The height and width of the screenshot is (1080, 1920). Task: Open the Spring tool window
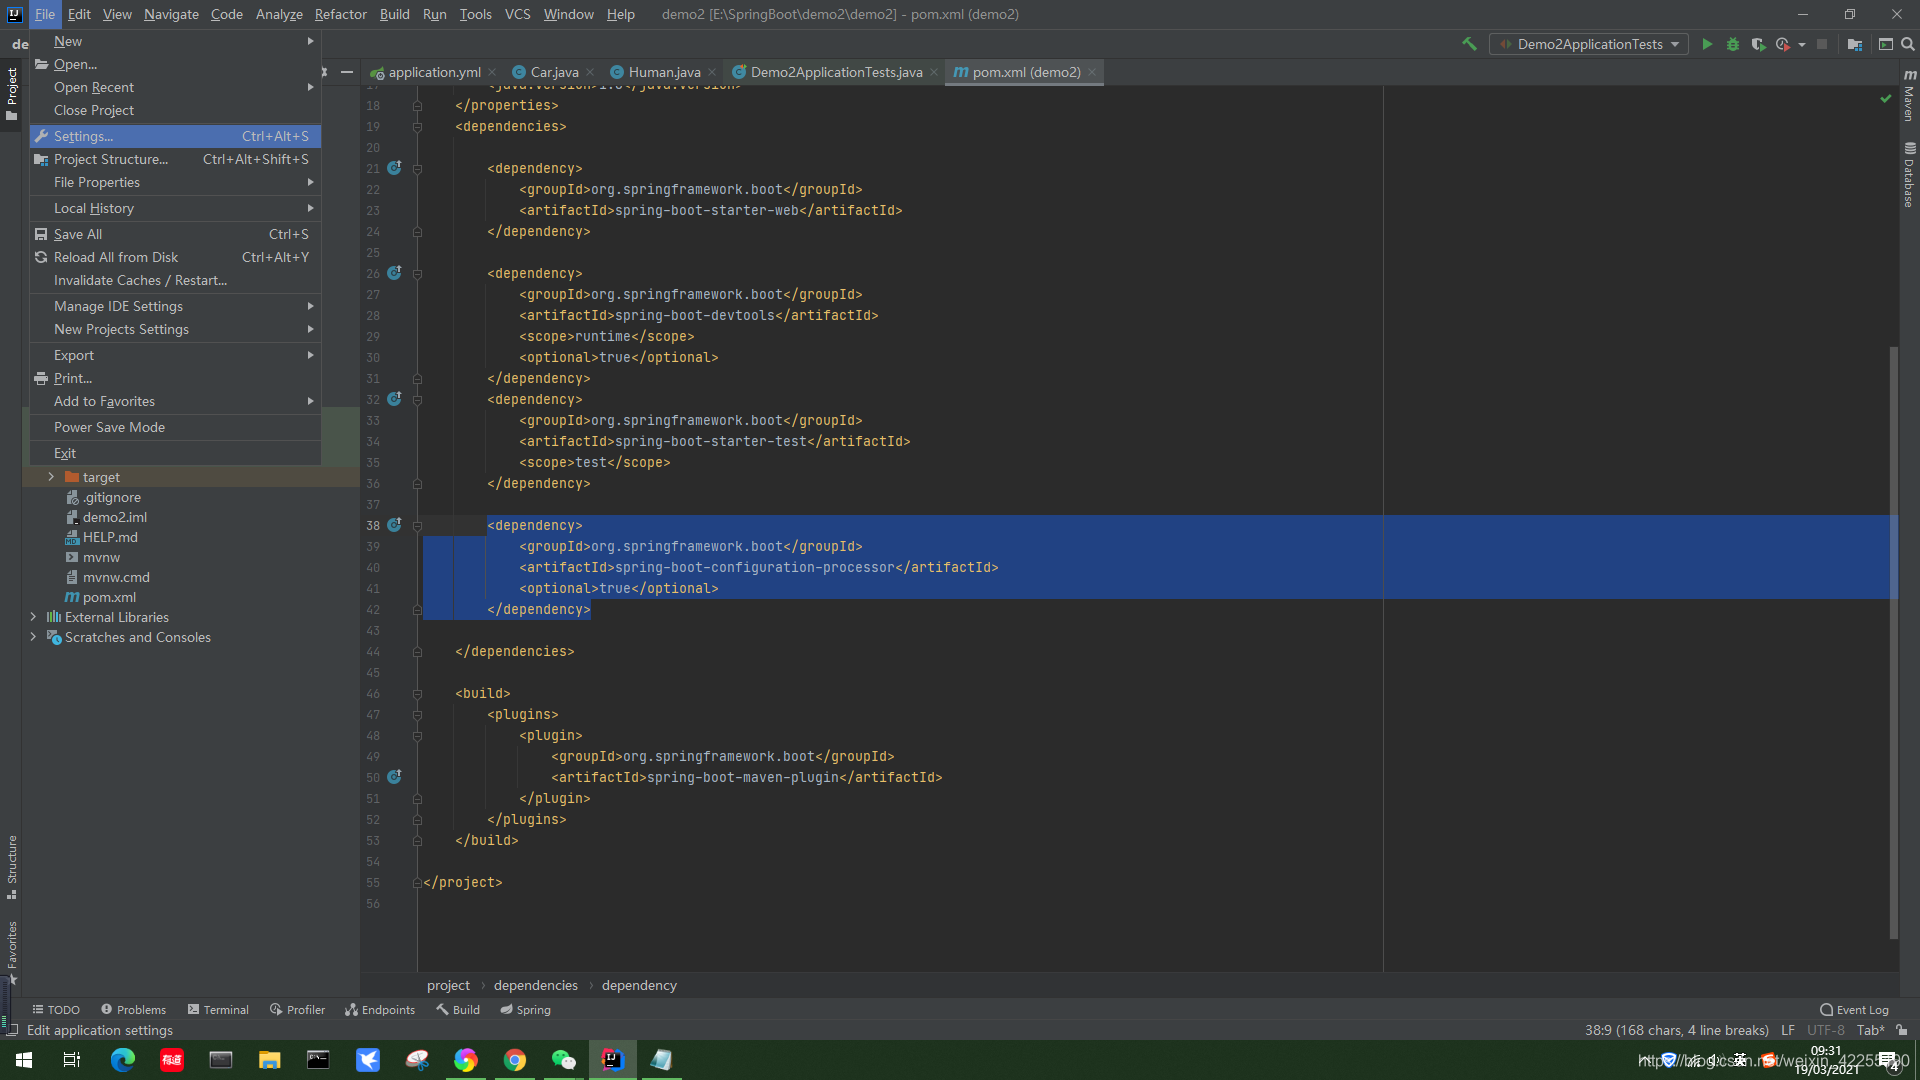click(526, 1010)
